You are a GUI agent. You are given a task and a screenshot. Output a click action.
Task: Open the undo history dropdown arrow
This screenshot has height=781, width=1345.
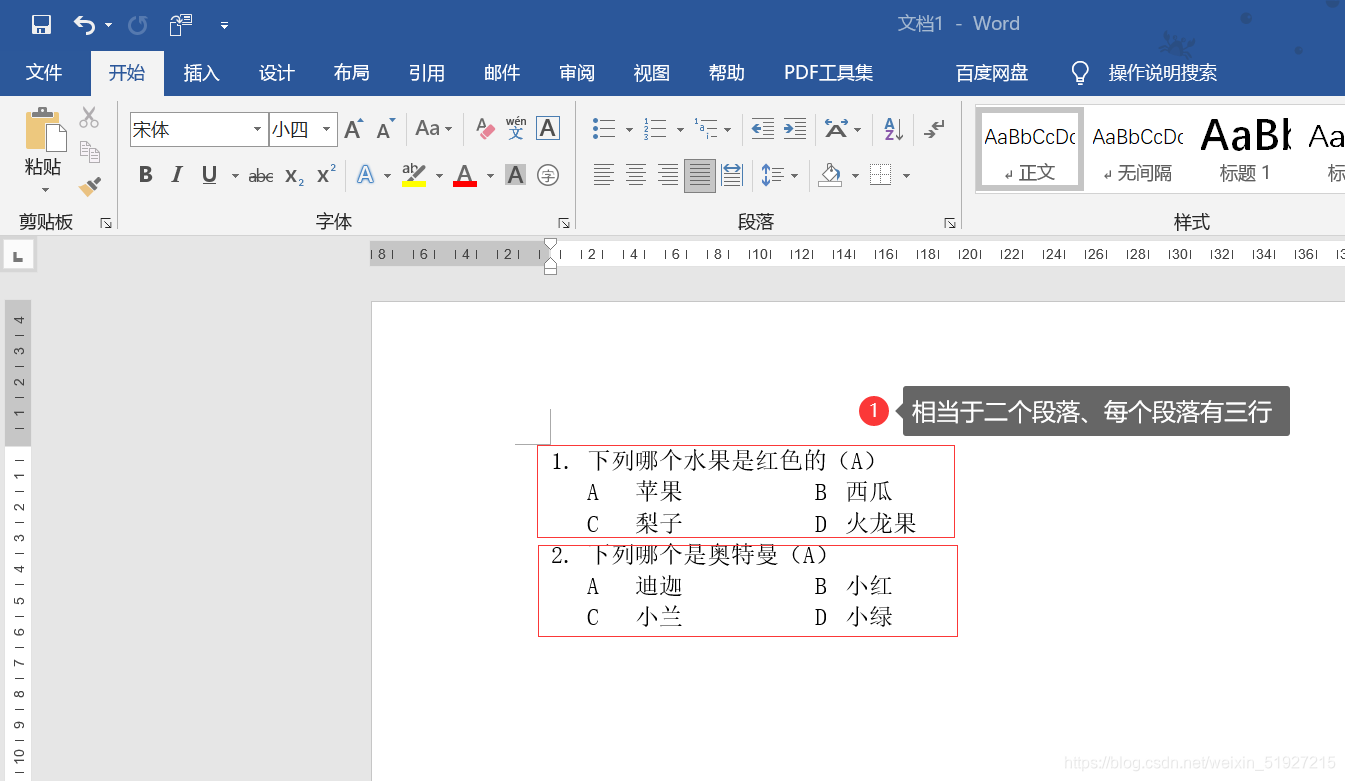click(x=108, y=25)
